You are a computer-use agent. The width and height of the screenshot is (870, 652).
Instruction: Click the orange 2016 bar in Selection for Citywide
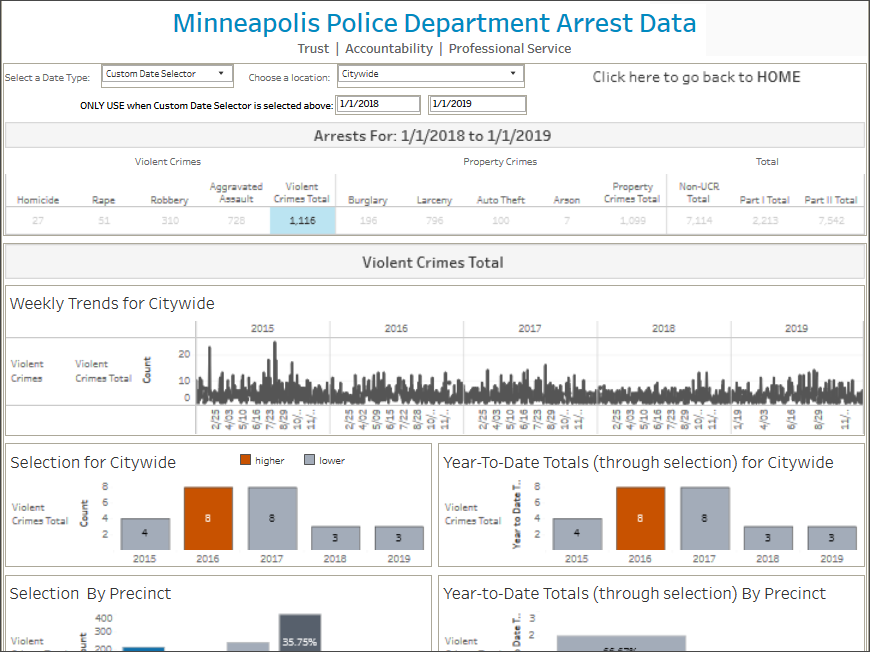(208, 518)
